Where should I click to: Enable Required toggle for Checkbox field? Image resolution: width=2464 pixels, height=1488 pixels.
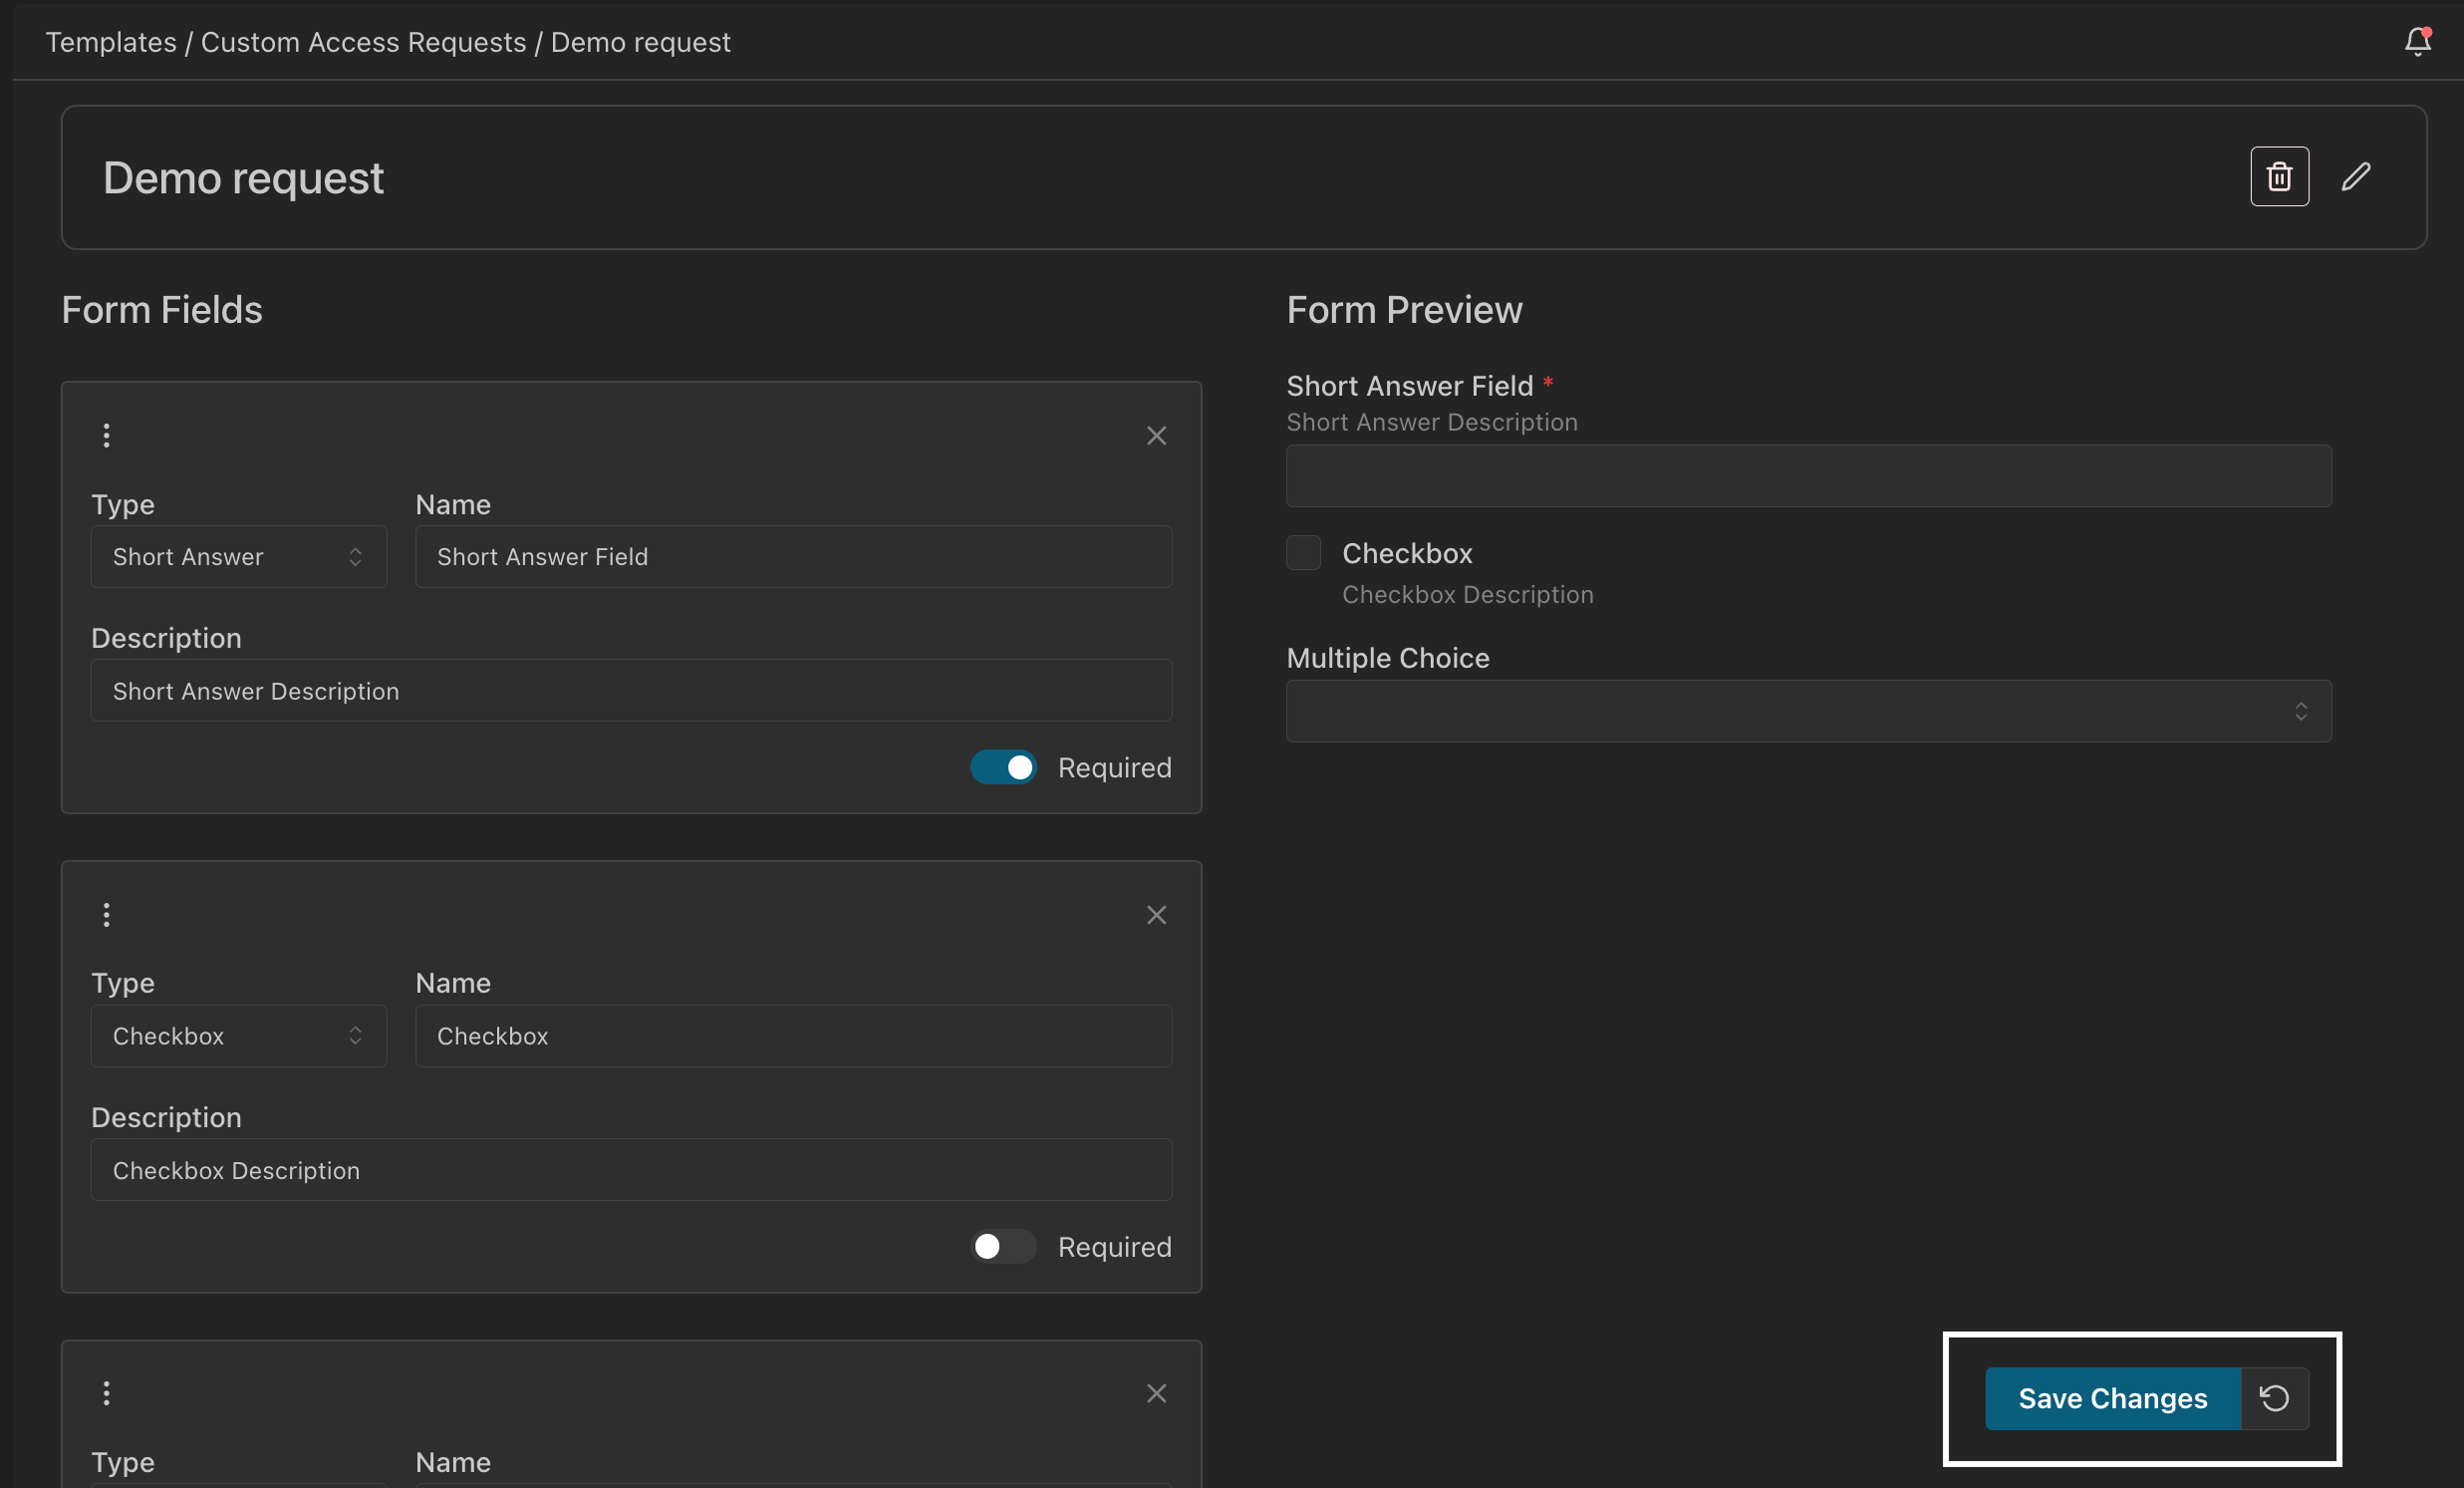(1003, 1246)
